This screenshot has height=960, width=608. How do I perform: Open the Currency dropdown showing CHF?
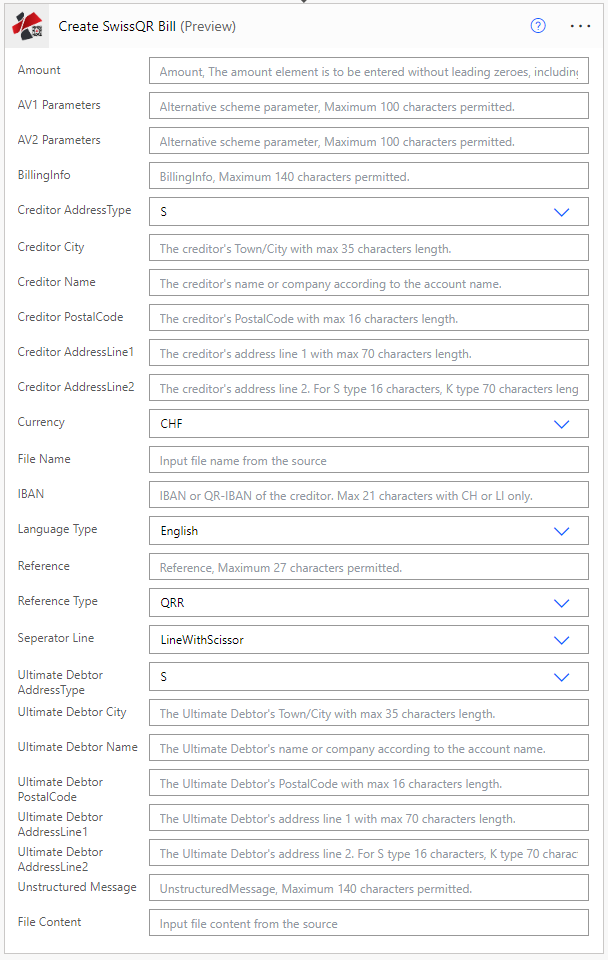[561, 424]
